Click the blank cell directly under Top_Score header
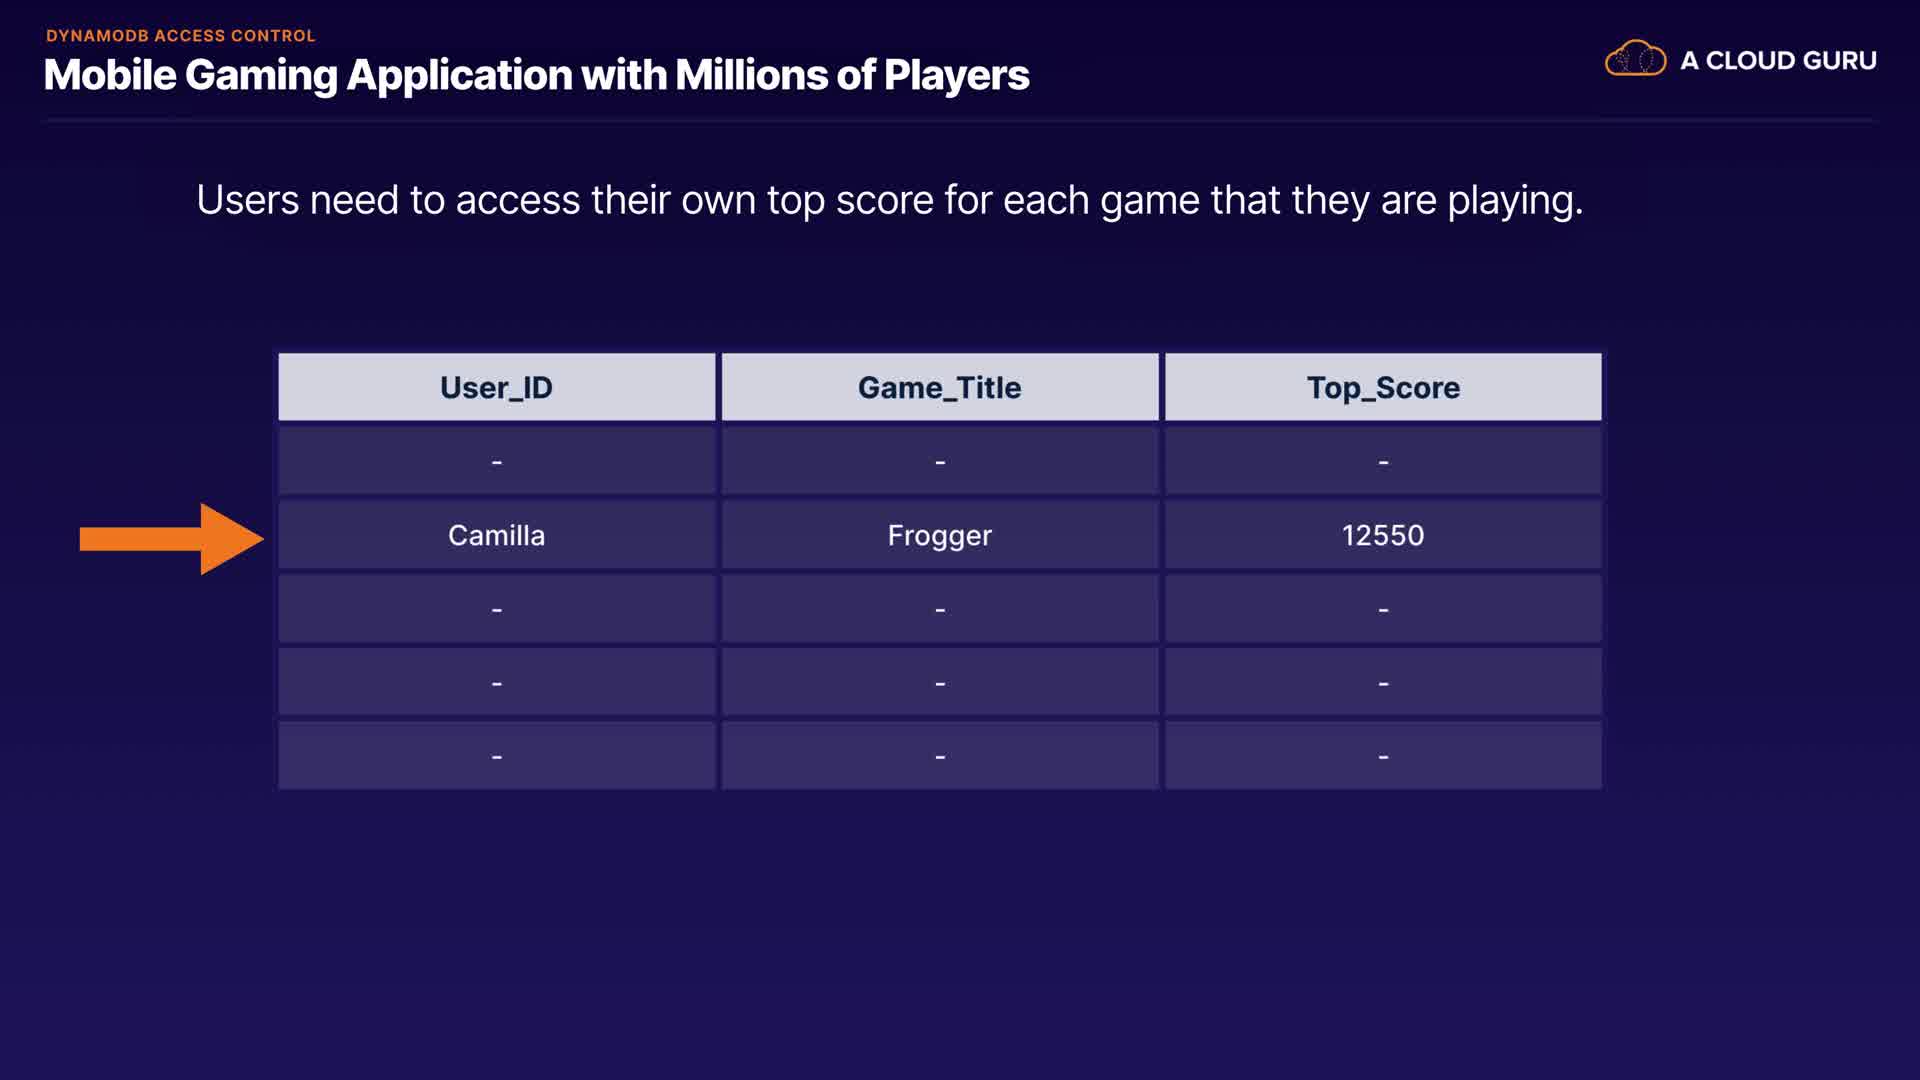This screenshot has height=1080, width=1920. 1383,461
